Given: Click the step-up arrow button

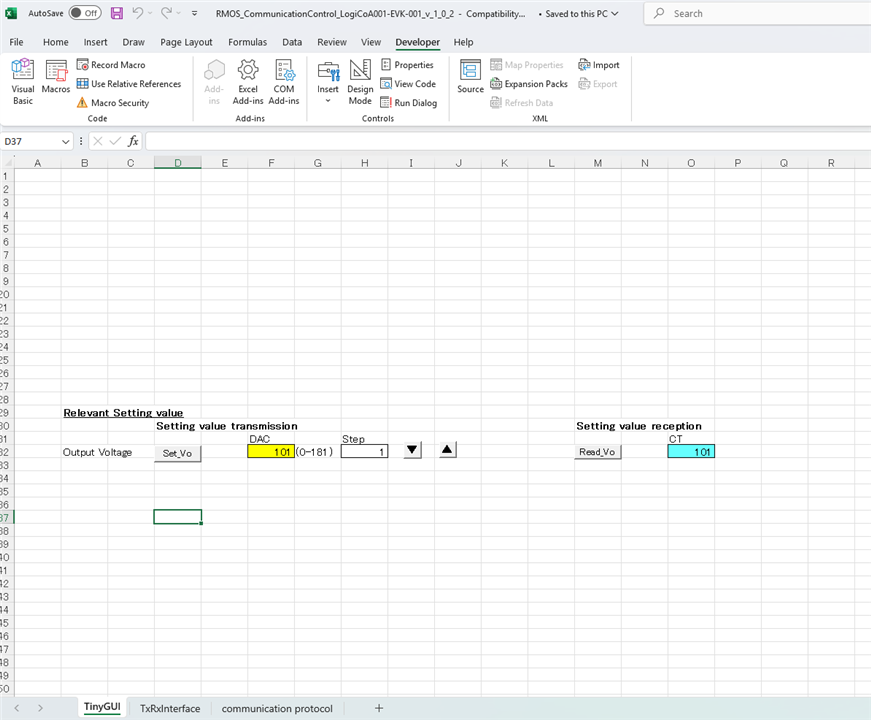Looking at the screenshot, I should [448, 451].
